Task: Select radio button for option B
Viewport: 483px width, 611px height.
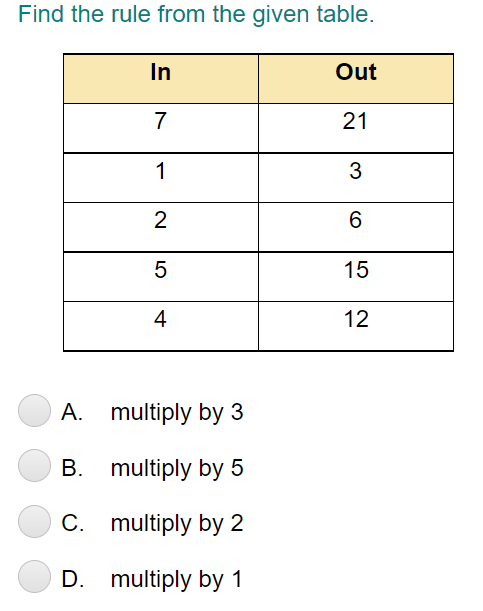Action: 34,466
